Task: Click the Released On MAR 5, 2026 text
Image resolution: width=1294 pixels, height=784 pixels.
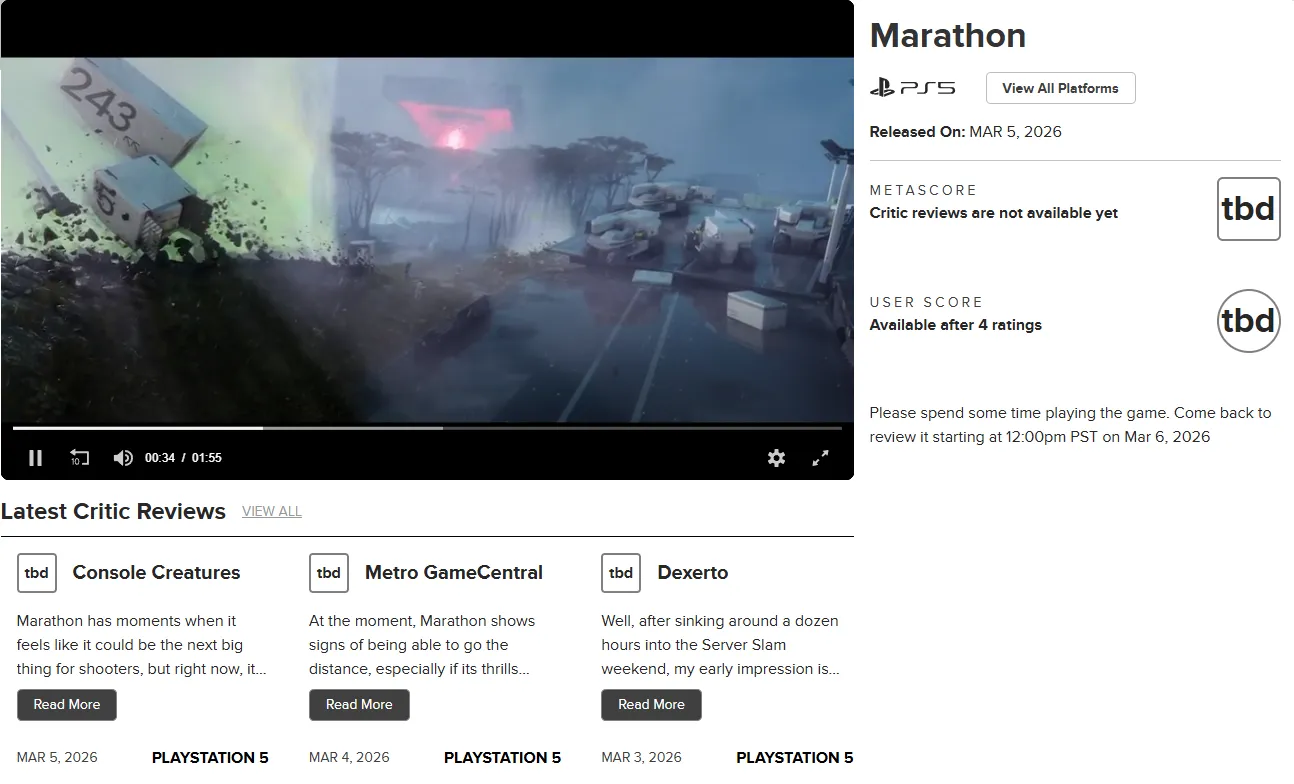Action: [x=966, y=132]
